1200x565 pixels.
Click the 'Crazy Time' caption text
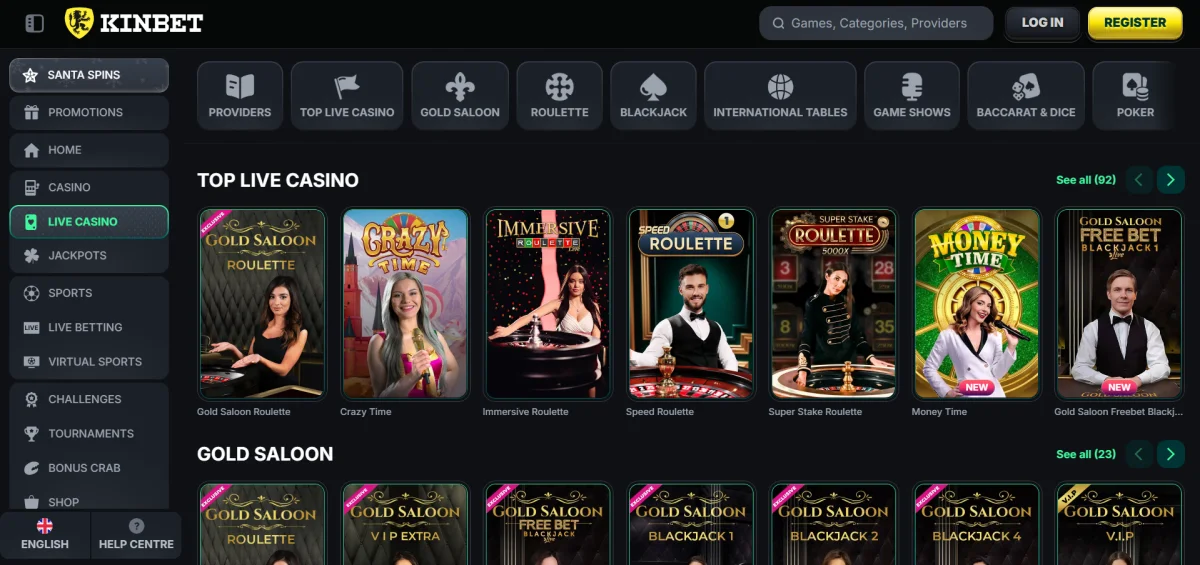point(366,412)
